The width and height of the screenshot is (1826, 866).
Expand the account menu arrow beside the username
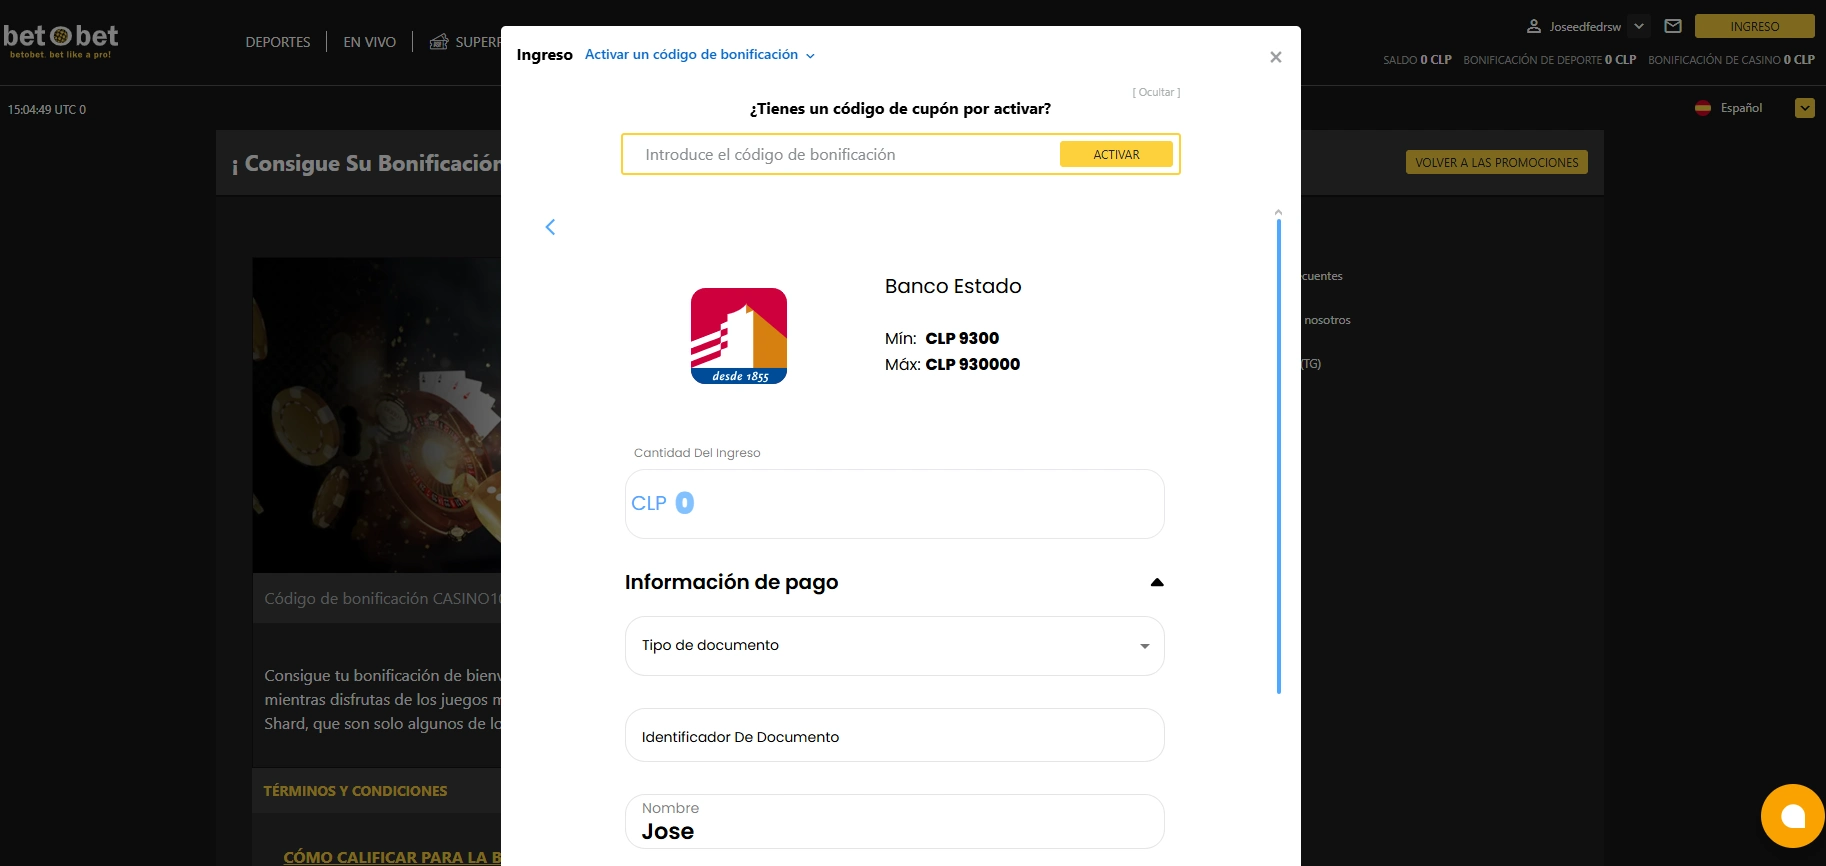[1638, 26]
